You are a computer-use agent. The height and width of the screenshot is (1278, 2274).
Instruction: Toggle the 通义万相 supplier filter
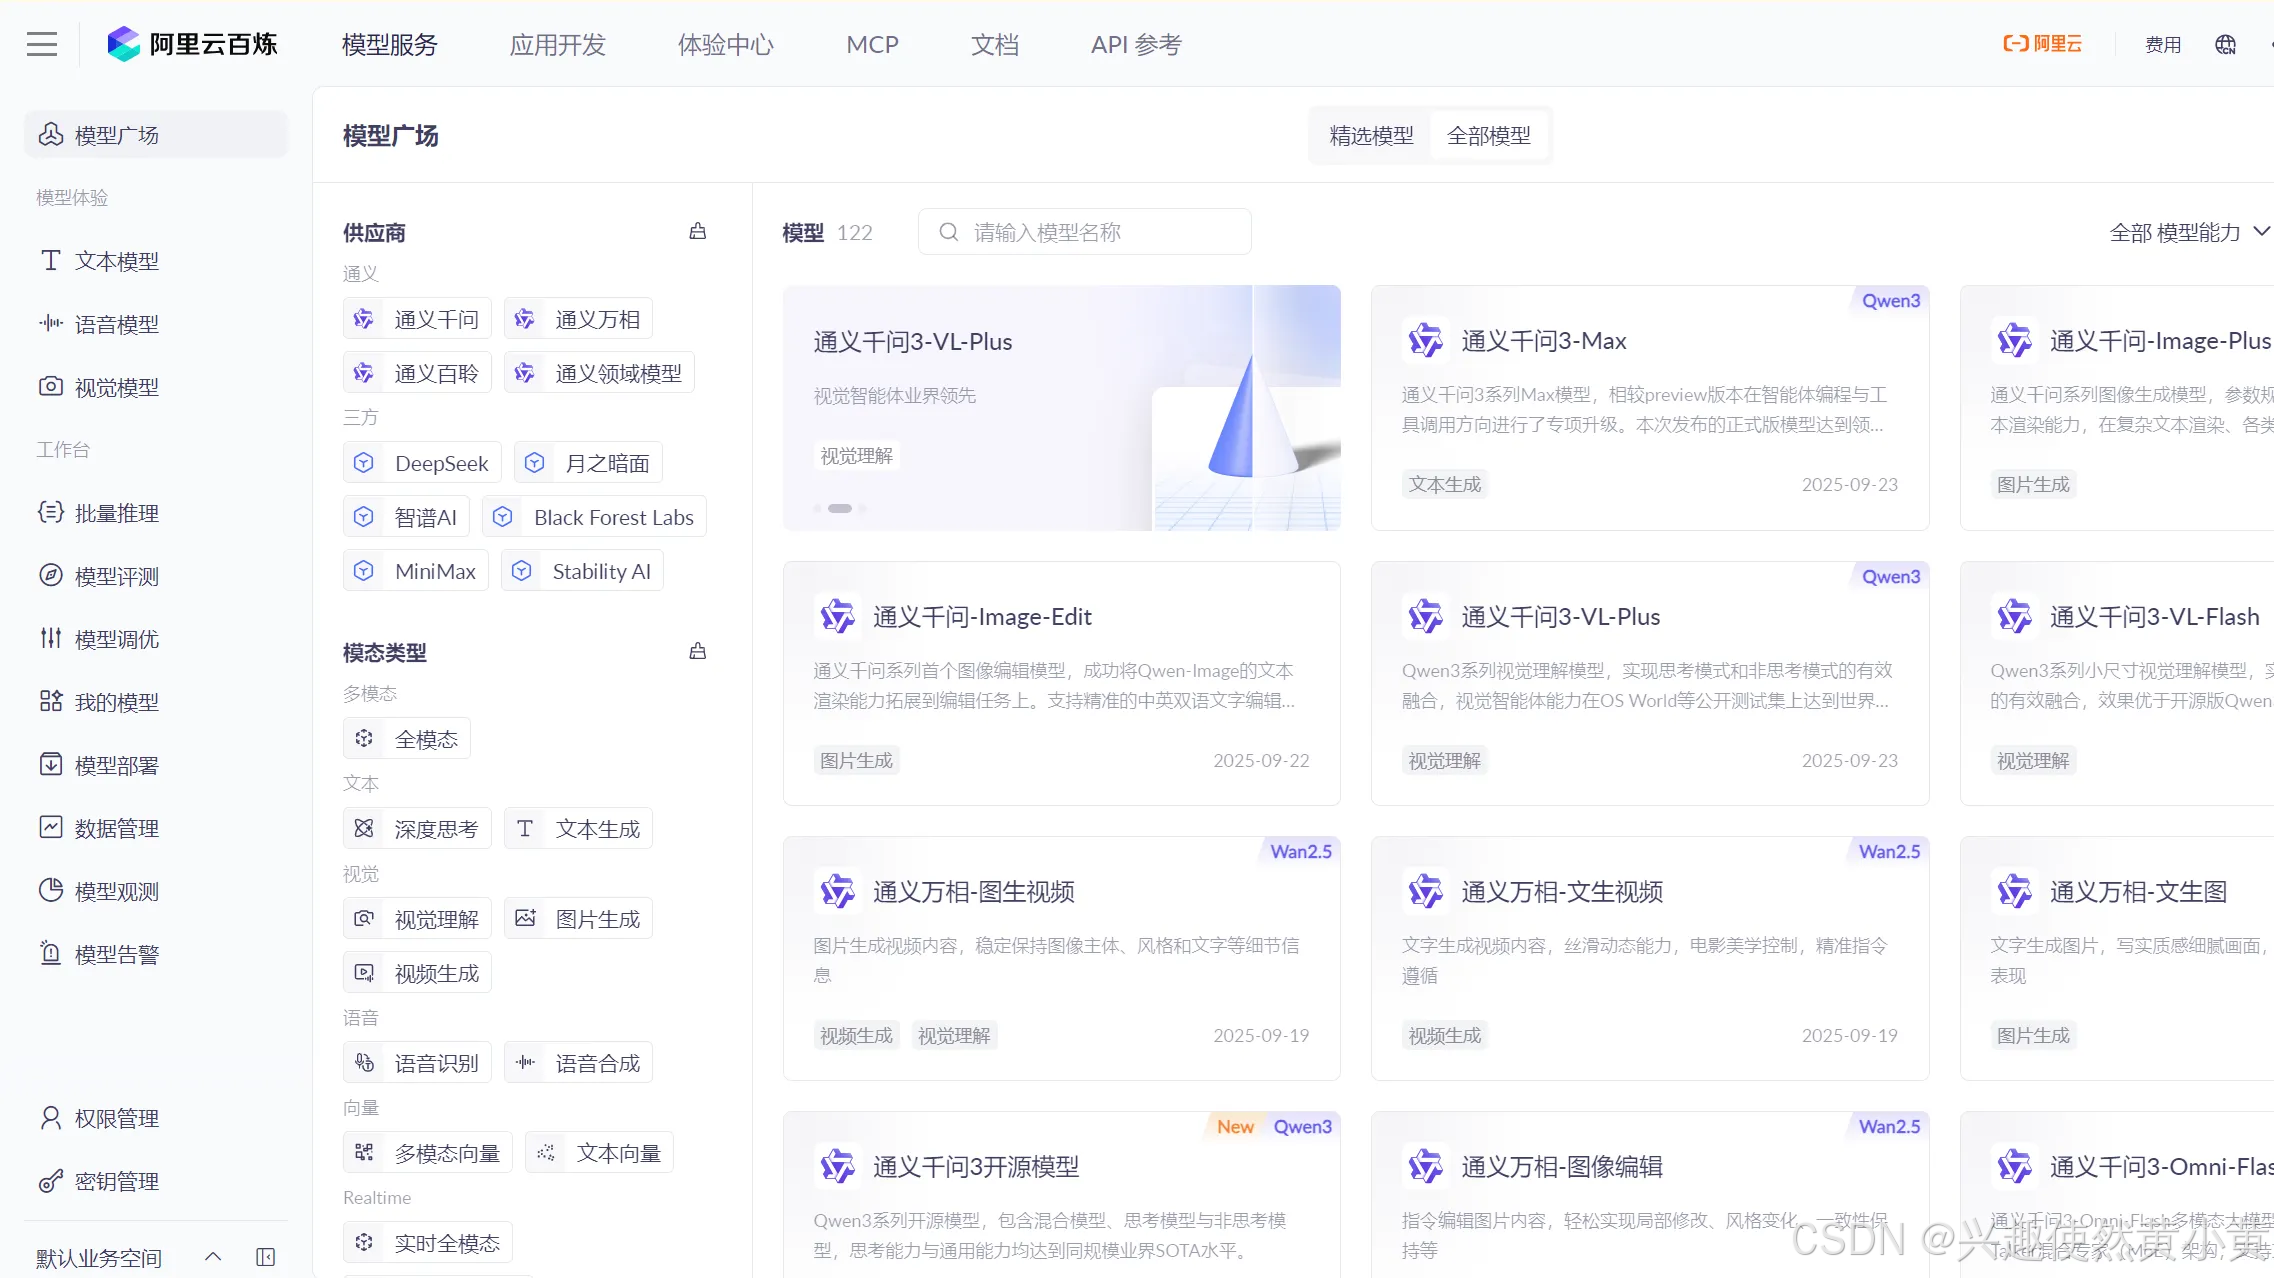[x=578, y=319]
